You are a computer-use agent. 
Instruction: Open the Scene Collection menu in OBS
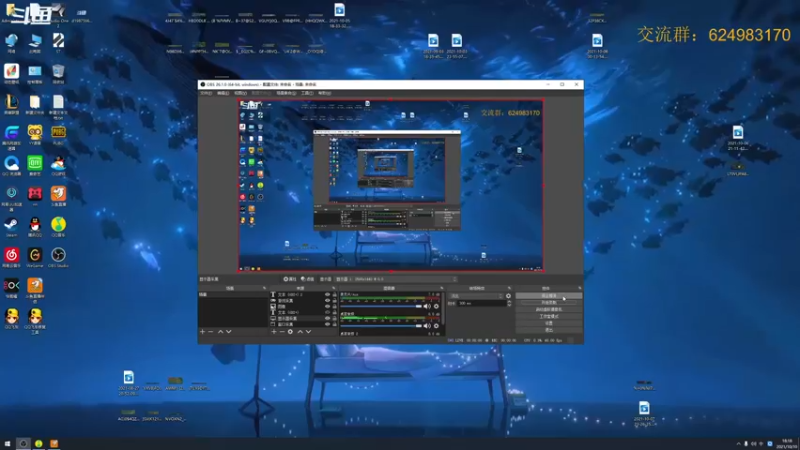(x=286, y=93)
